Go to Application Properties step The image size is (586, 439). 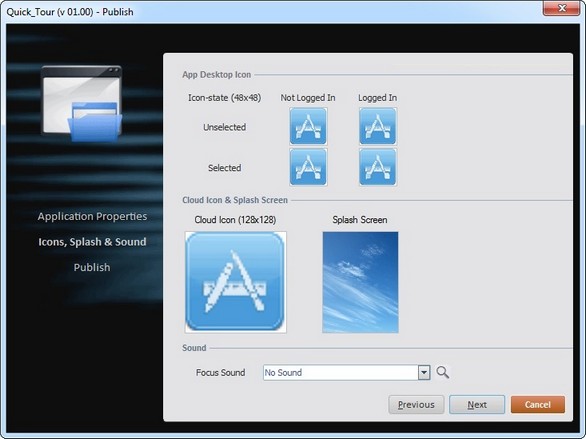(92, 216)
